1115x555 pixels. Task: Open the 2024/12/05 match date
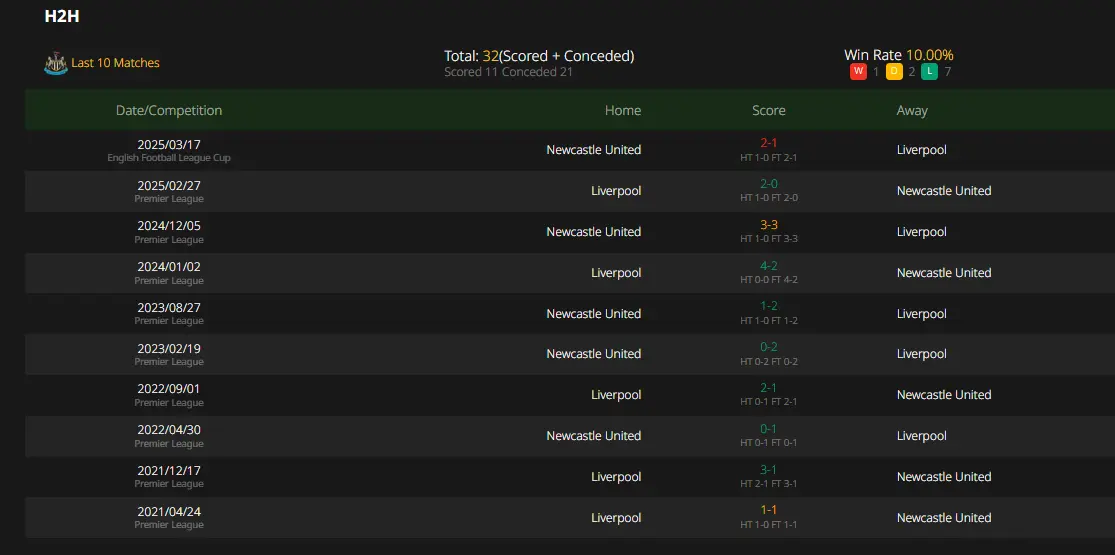(x=169, y=226)
